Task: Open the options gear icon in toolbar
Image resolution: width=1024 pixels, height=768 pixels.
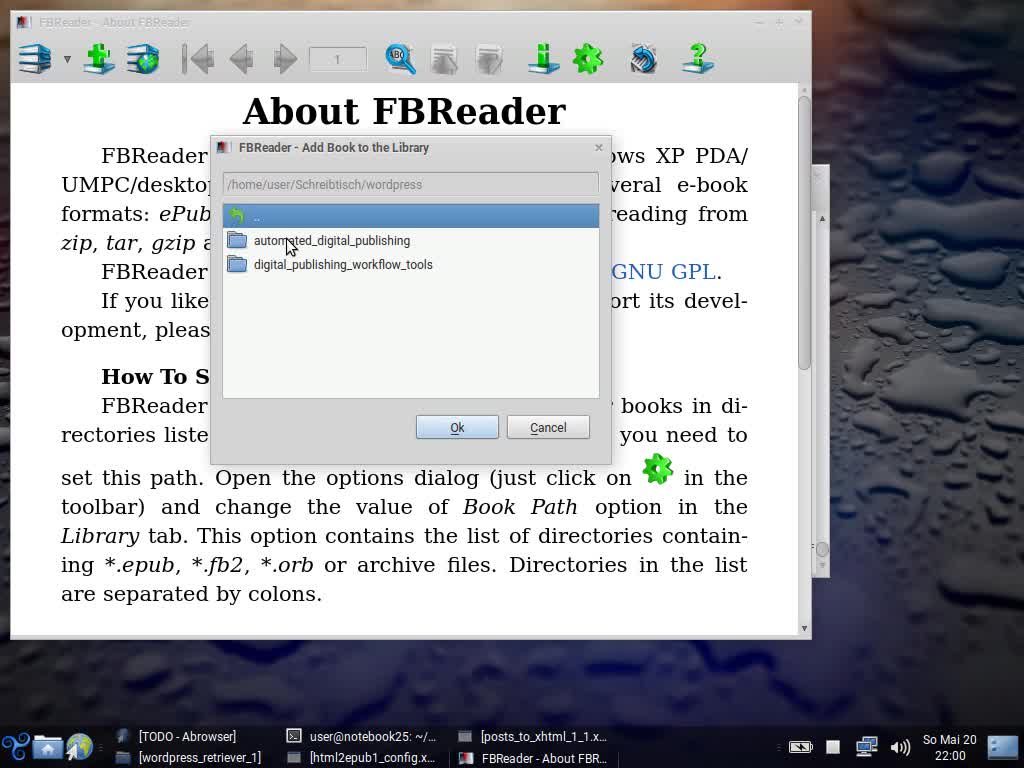Action: point(588,59)
